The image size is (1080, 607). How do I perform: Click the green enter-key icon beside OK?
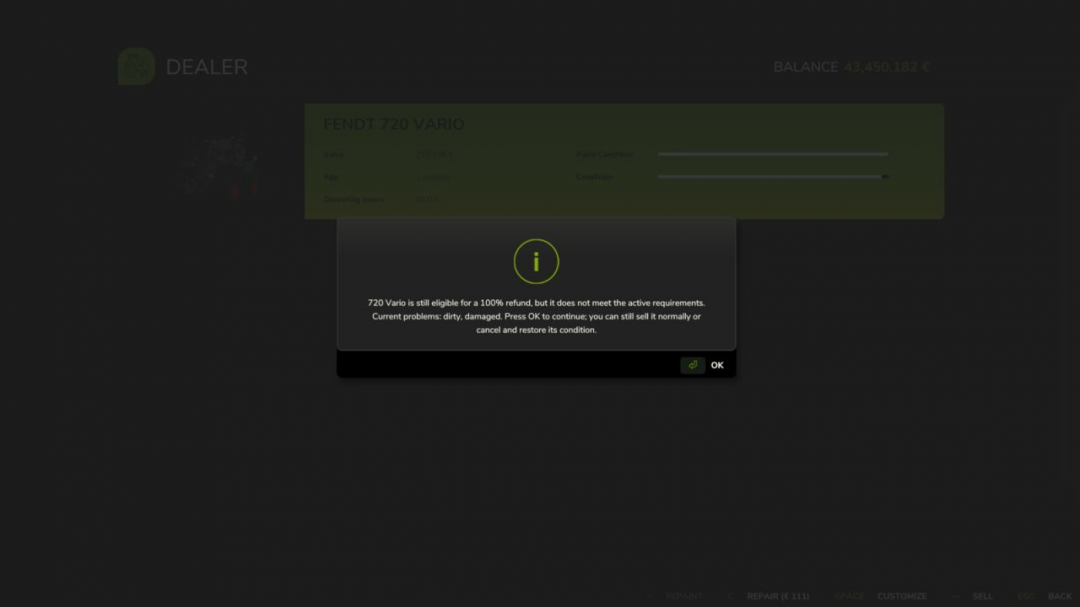[692, 365]
